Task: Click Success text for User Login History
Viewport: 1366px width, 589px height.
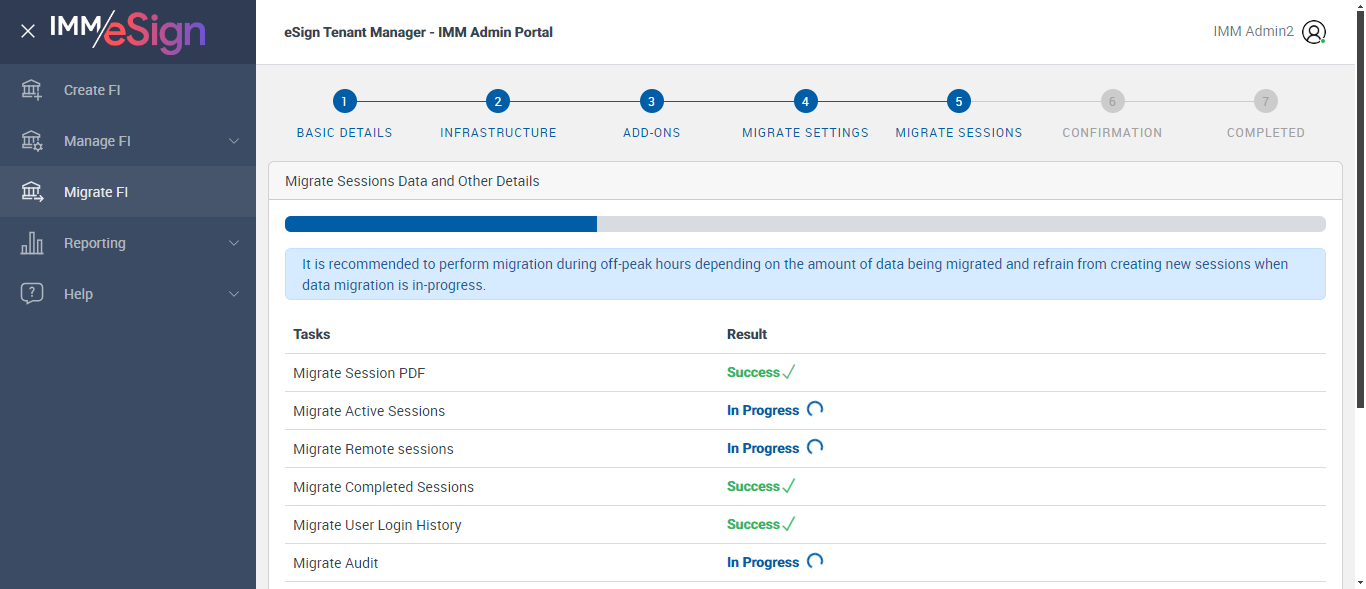Action: coord(753,524)
